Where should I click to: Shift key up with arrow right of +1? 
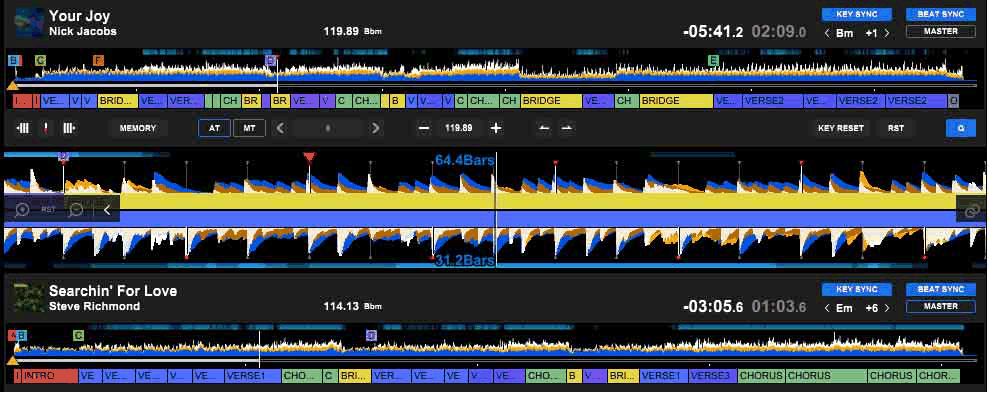pyautogui.click(x=887, y=33)
